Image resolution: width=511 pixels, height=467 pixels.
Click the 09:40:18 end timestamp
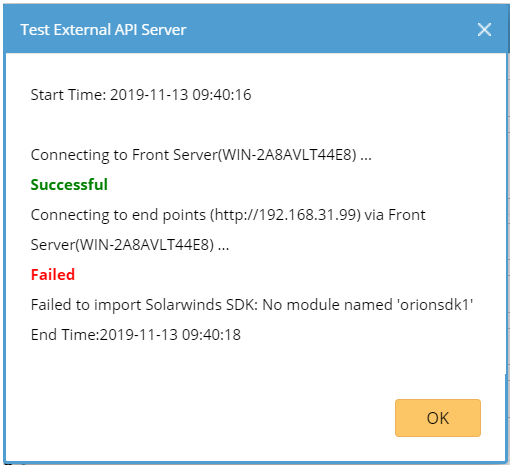click(x=211, y=335)
